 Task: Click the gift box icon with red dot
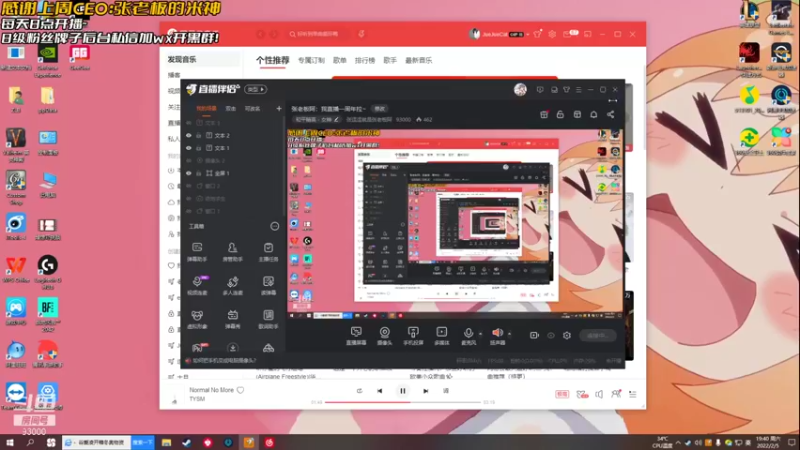[544, 114]
